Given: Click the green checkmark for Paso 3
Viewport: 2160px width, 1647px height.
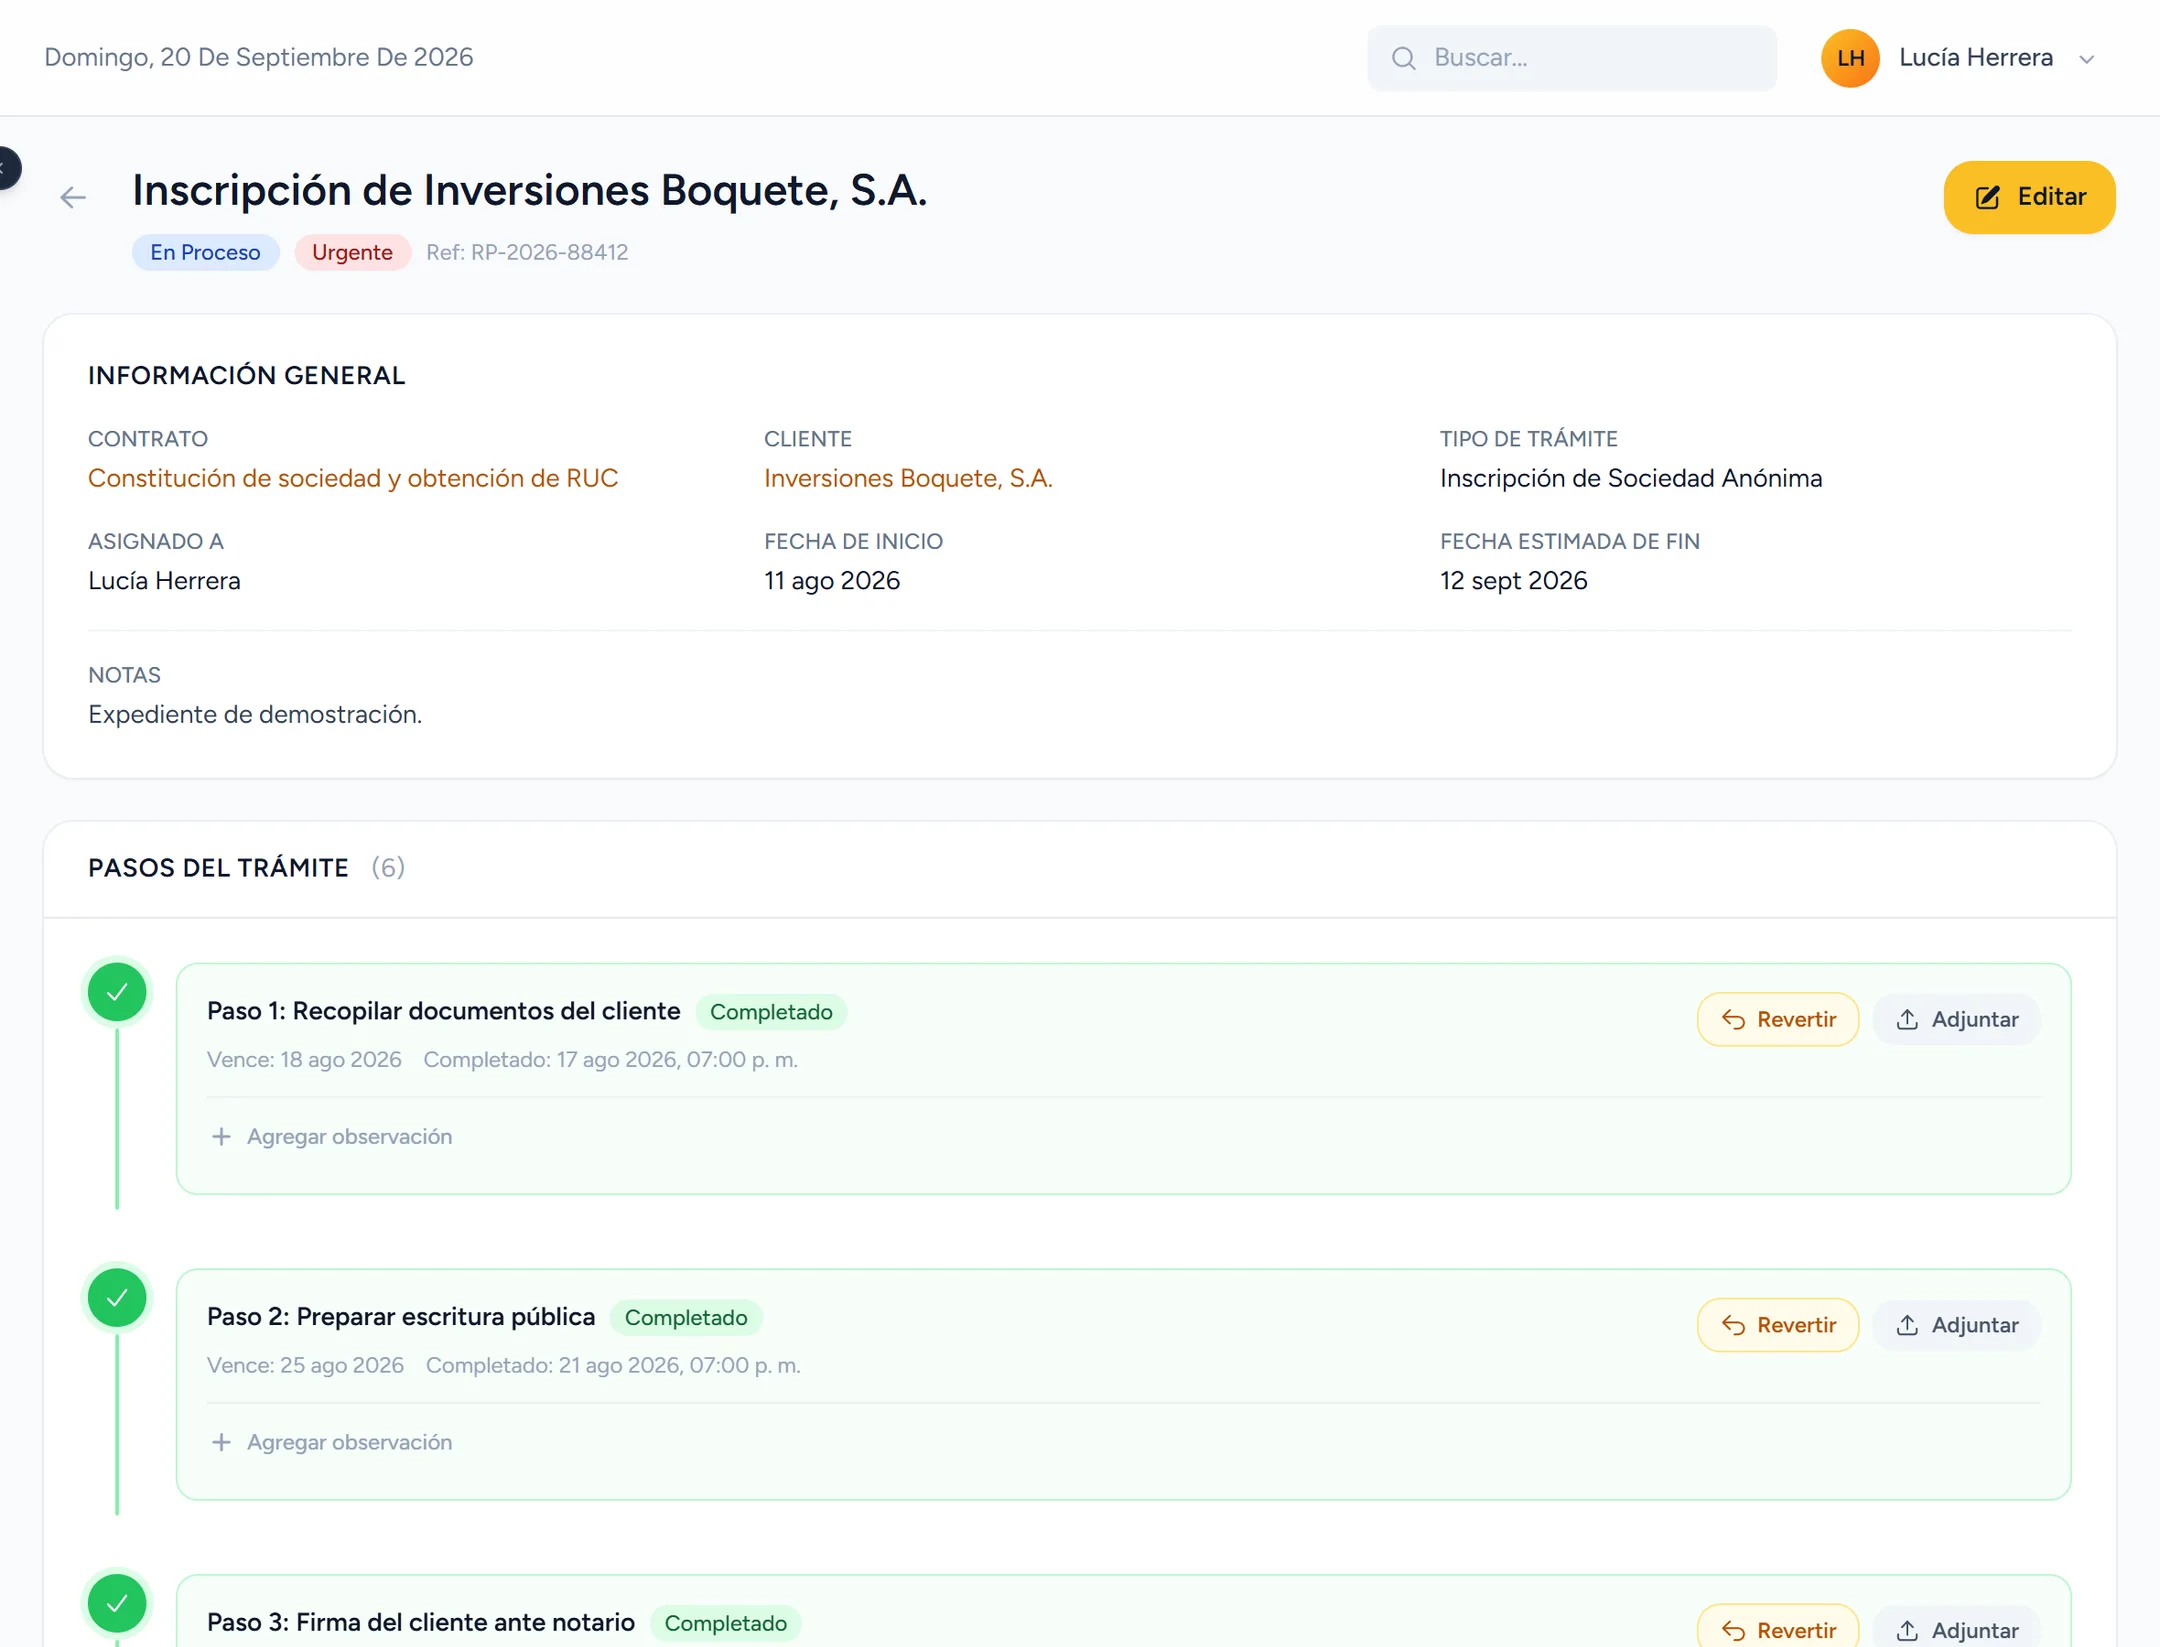Looking at the screenshot, I should click(x=117, y=1604).
